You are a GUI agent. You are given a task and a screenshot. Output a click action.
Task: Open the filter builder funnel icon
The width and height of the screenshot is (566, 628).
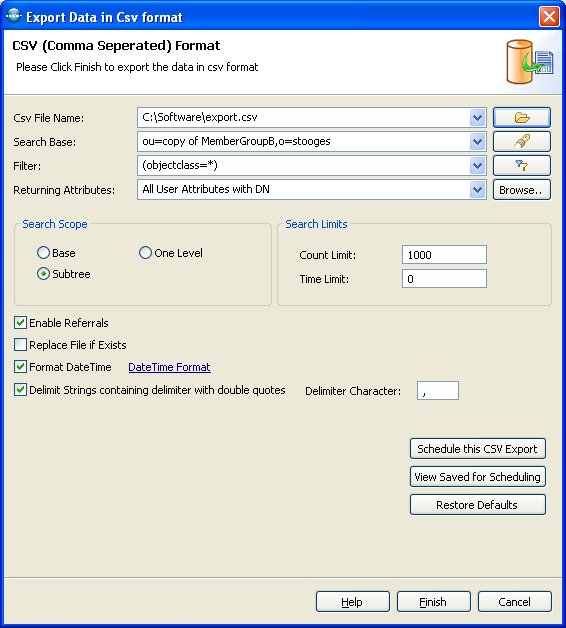(522, 165)
